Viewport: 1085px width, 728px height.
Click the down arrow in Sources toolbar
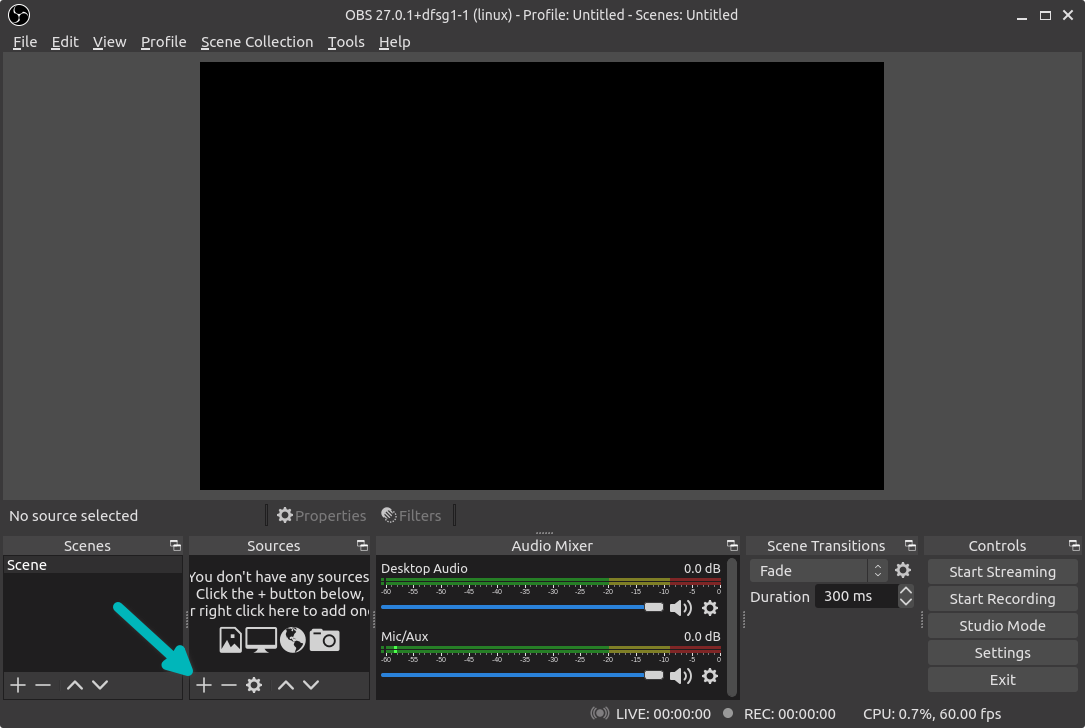[x=311, y=685]
